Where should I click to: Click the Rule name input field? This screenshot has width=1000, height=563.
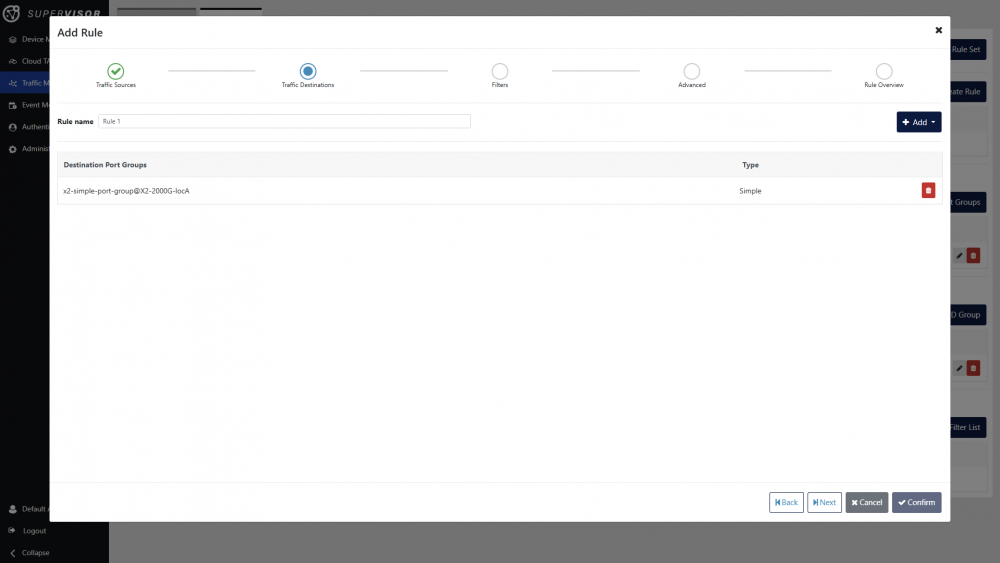coord(284,121)
